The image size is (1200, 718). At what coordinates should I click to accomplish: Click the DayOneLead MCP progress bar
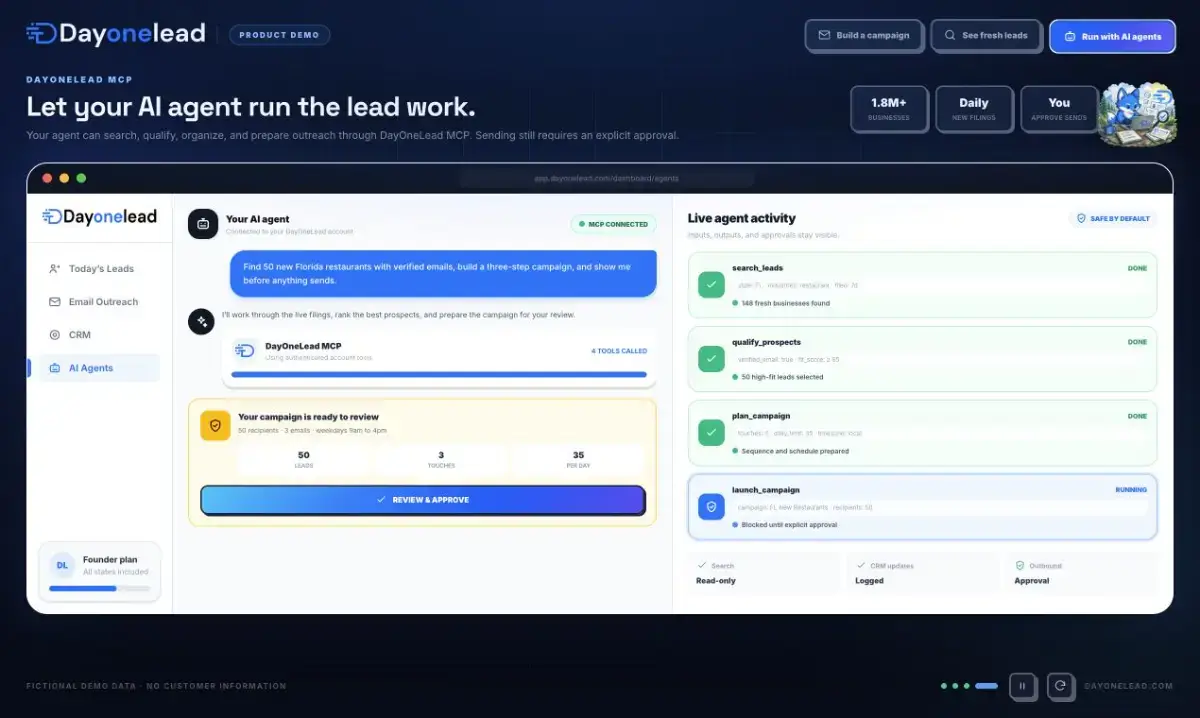(x=439, y=375)
